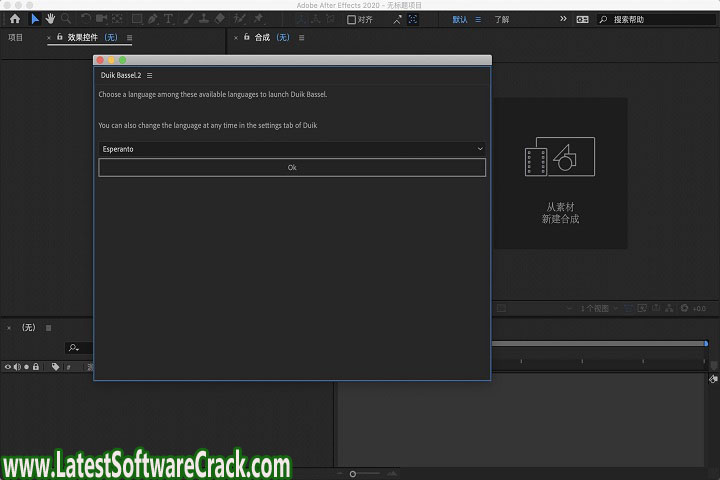
Task: Click the timeline time navigator end handle
Action: (x=706, y=344)
